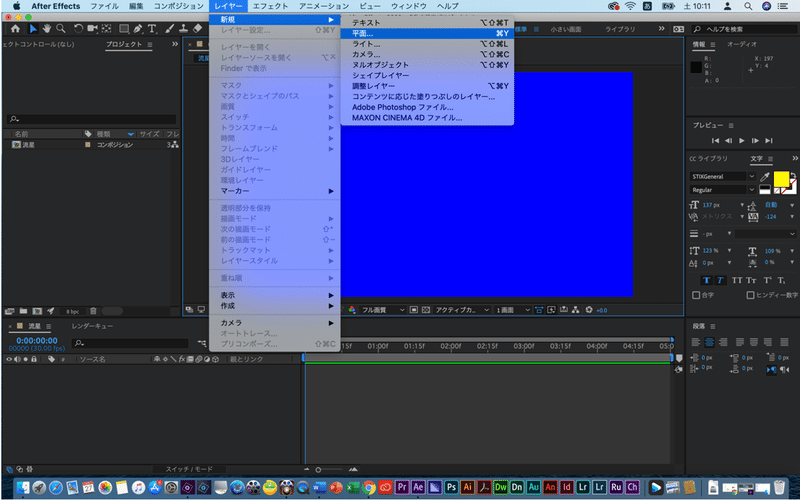Open the エフェクト menu in the menu bar

point(270,6)
